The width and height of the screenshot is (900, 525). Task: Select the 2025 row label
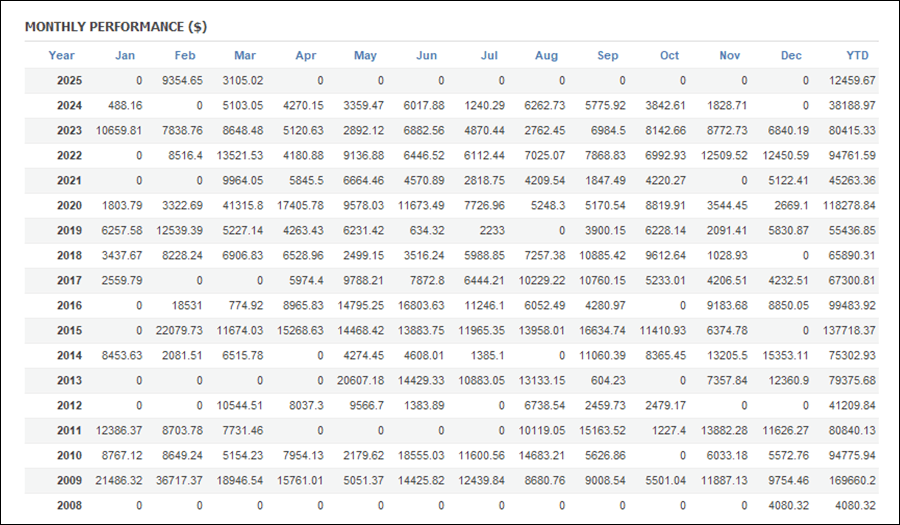click(69, 81)
